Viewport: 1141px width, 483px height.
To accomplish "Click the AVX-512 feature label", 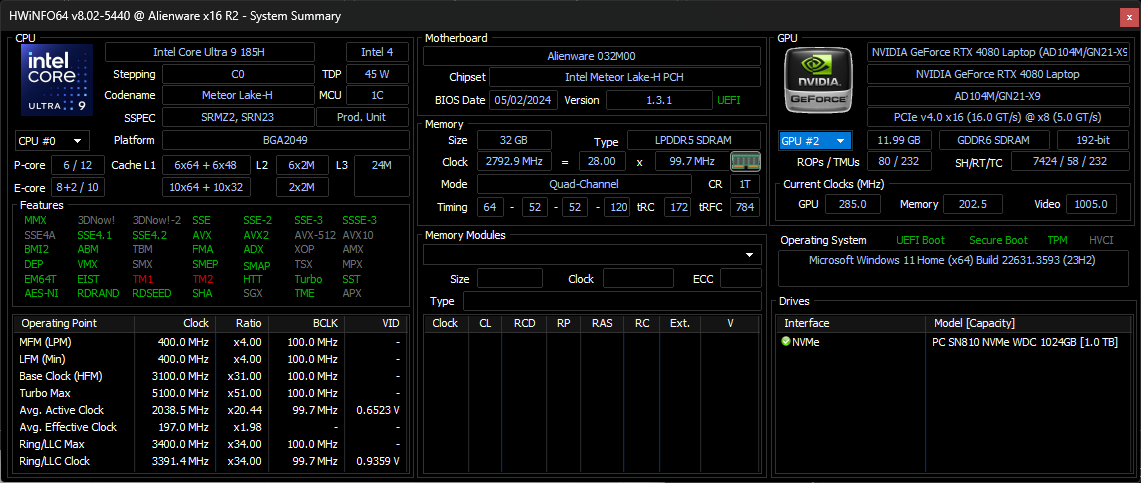I will (x=314, y=235).
